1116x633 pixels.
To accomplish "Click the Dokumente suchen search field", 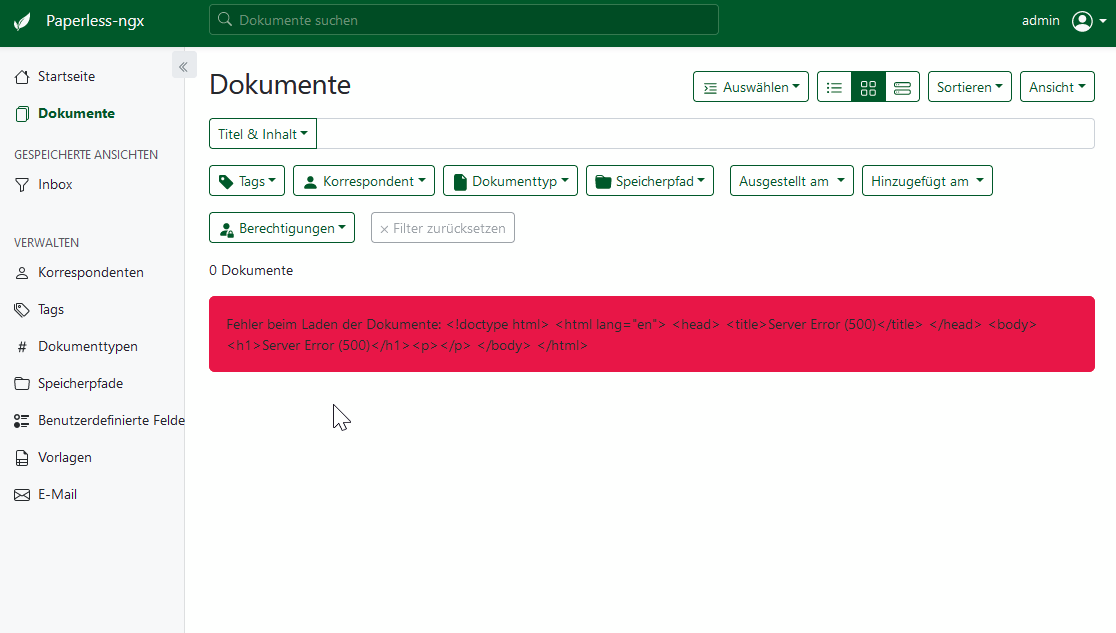I will click(x=463, y=19).
